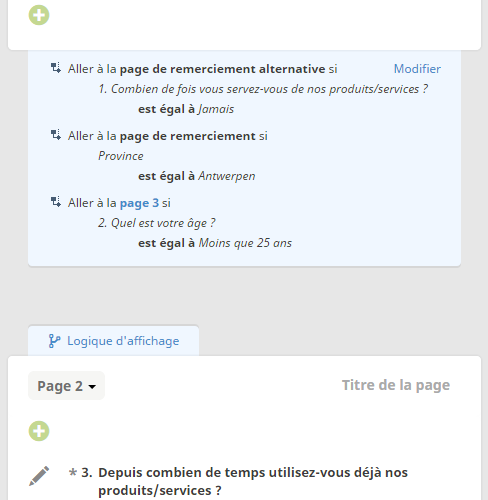This screenshot has height=500, width=488.
Task: Click the top green plus add icon
Action: 39,15
